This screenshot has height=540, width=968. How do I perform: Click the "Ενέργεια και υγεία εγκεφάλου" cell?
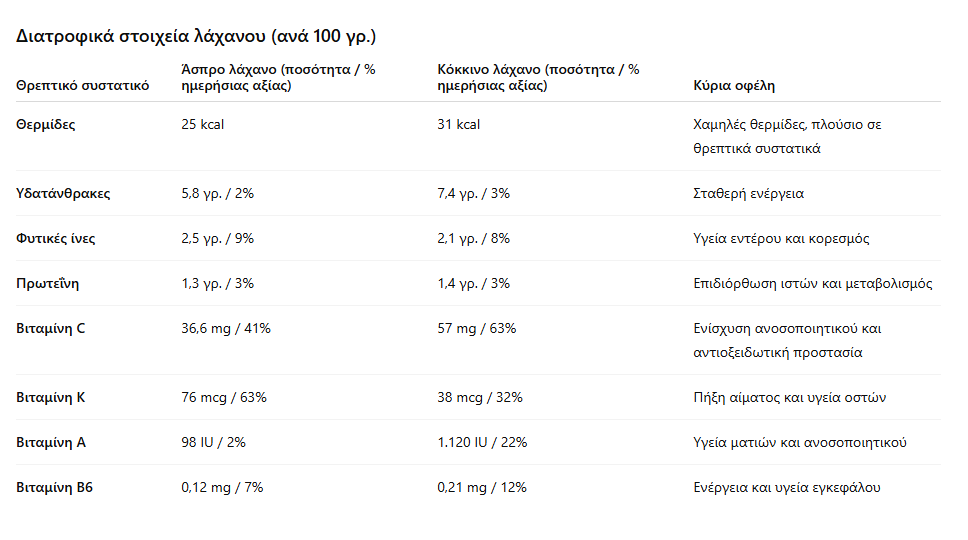[x=787, y=488]
